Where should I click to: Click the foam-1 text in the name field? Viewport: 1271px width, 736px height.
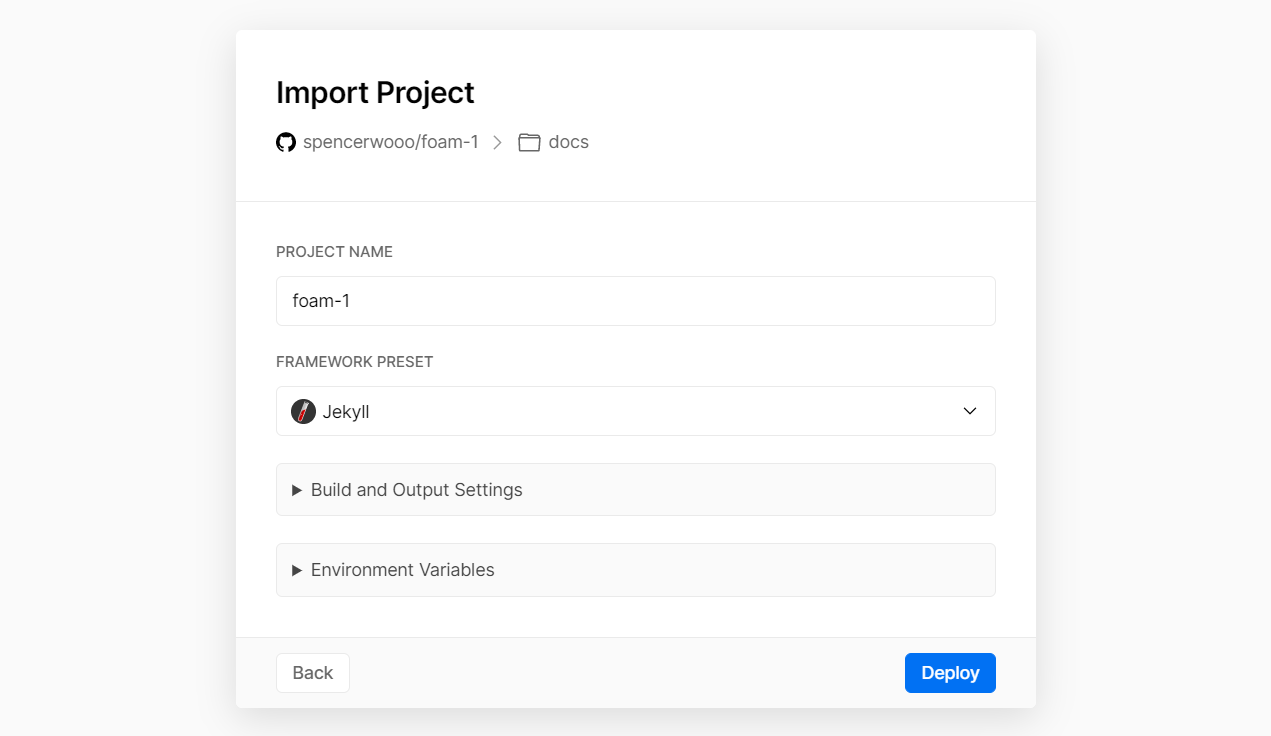[x=321, y=301]
